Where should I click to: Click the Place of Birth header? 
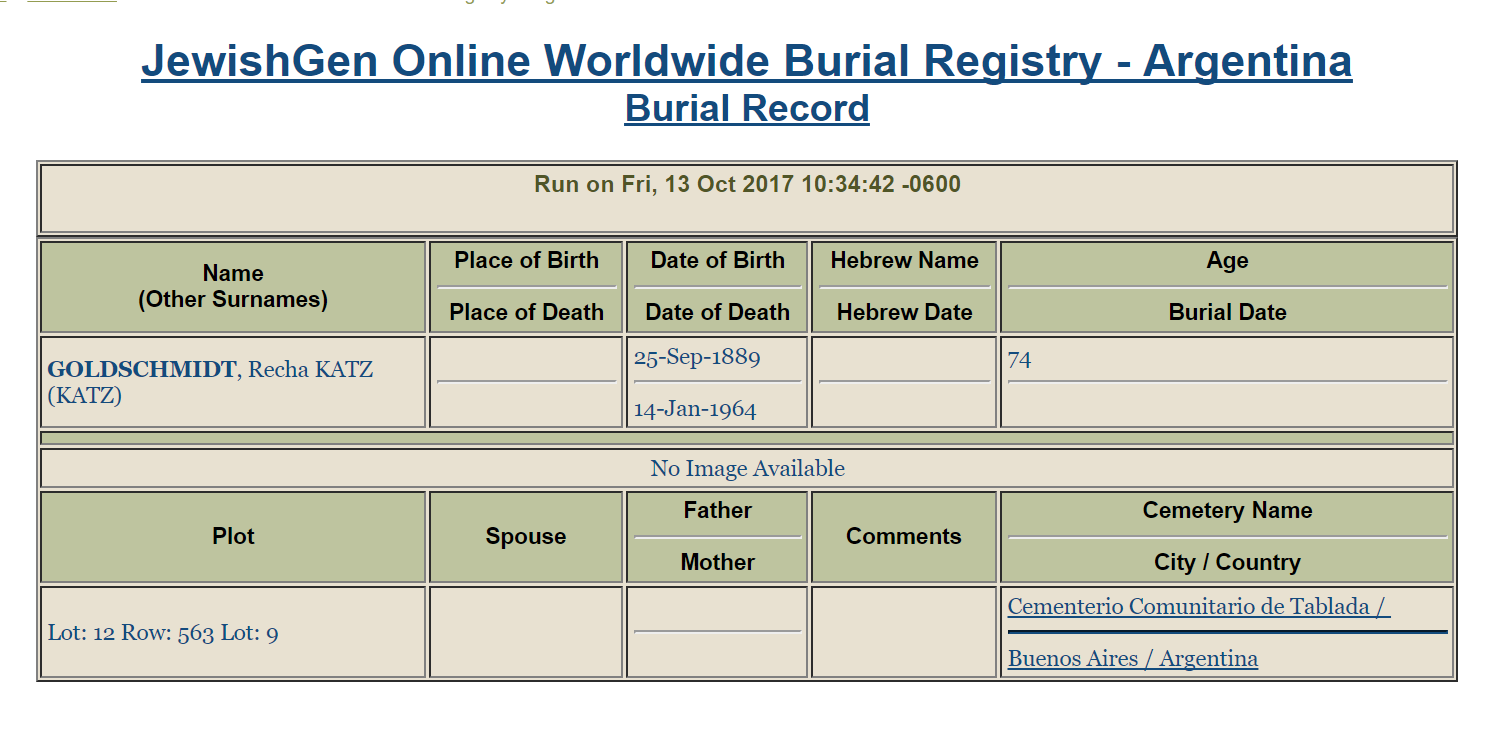pos(526,261)
